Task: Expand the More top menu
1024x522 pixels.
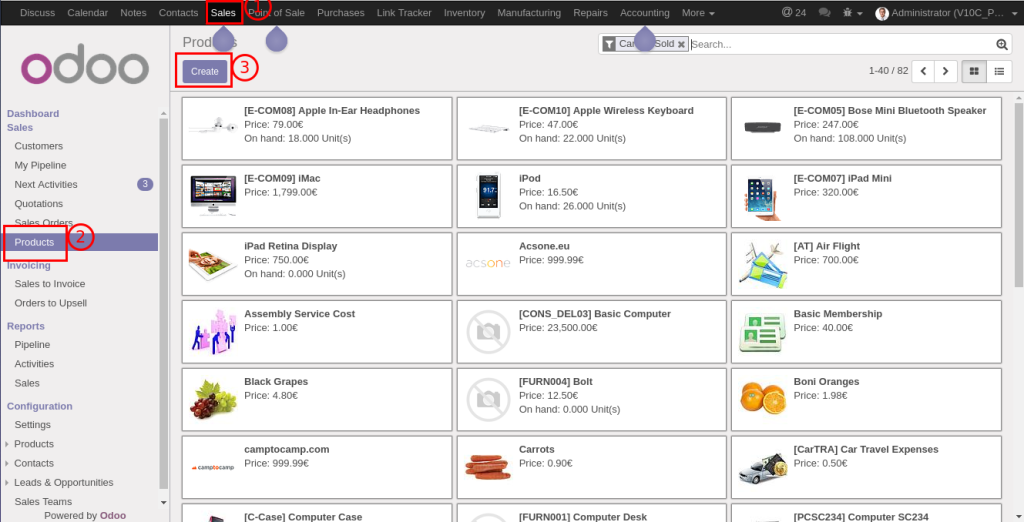Action: click(697, 12)
